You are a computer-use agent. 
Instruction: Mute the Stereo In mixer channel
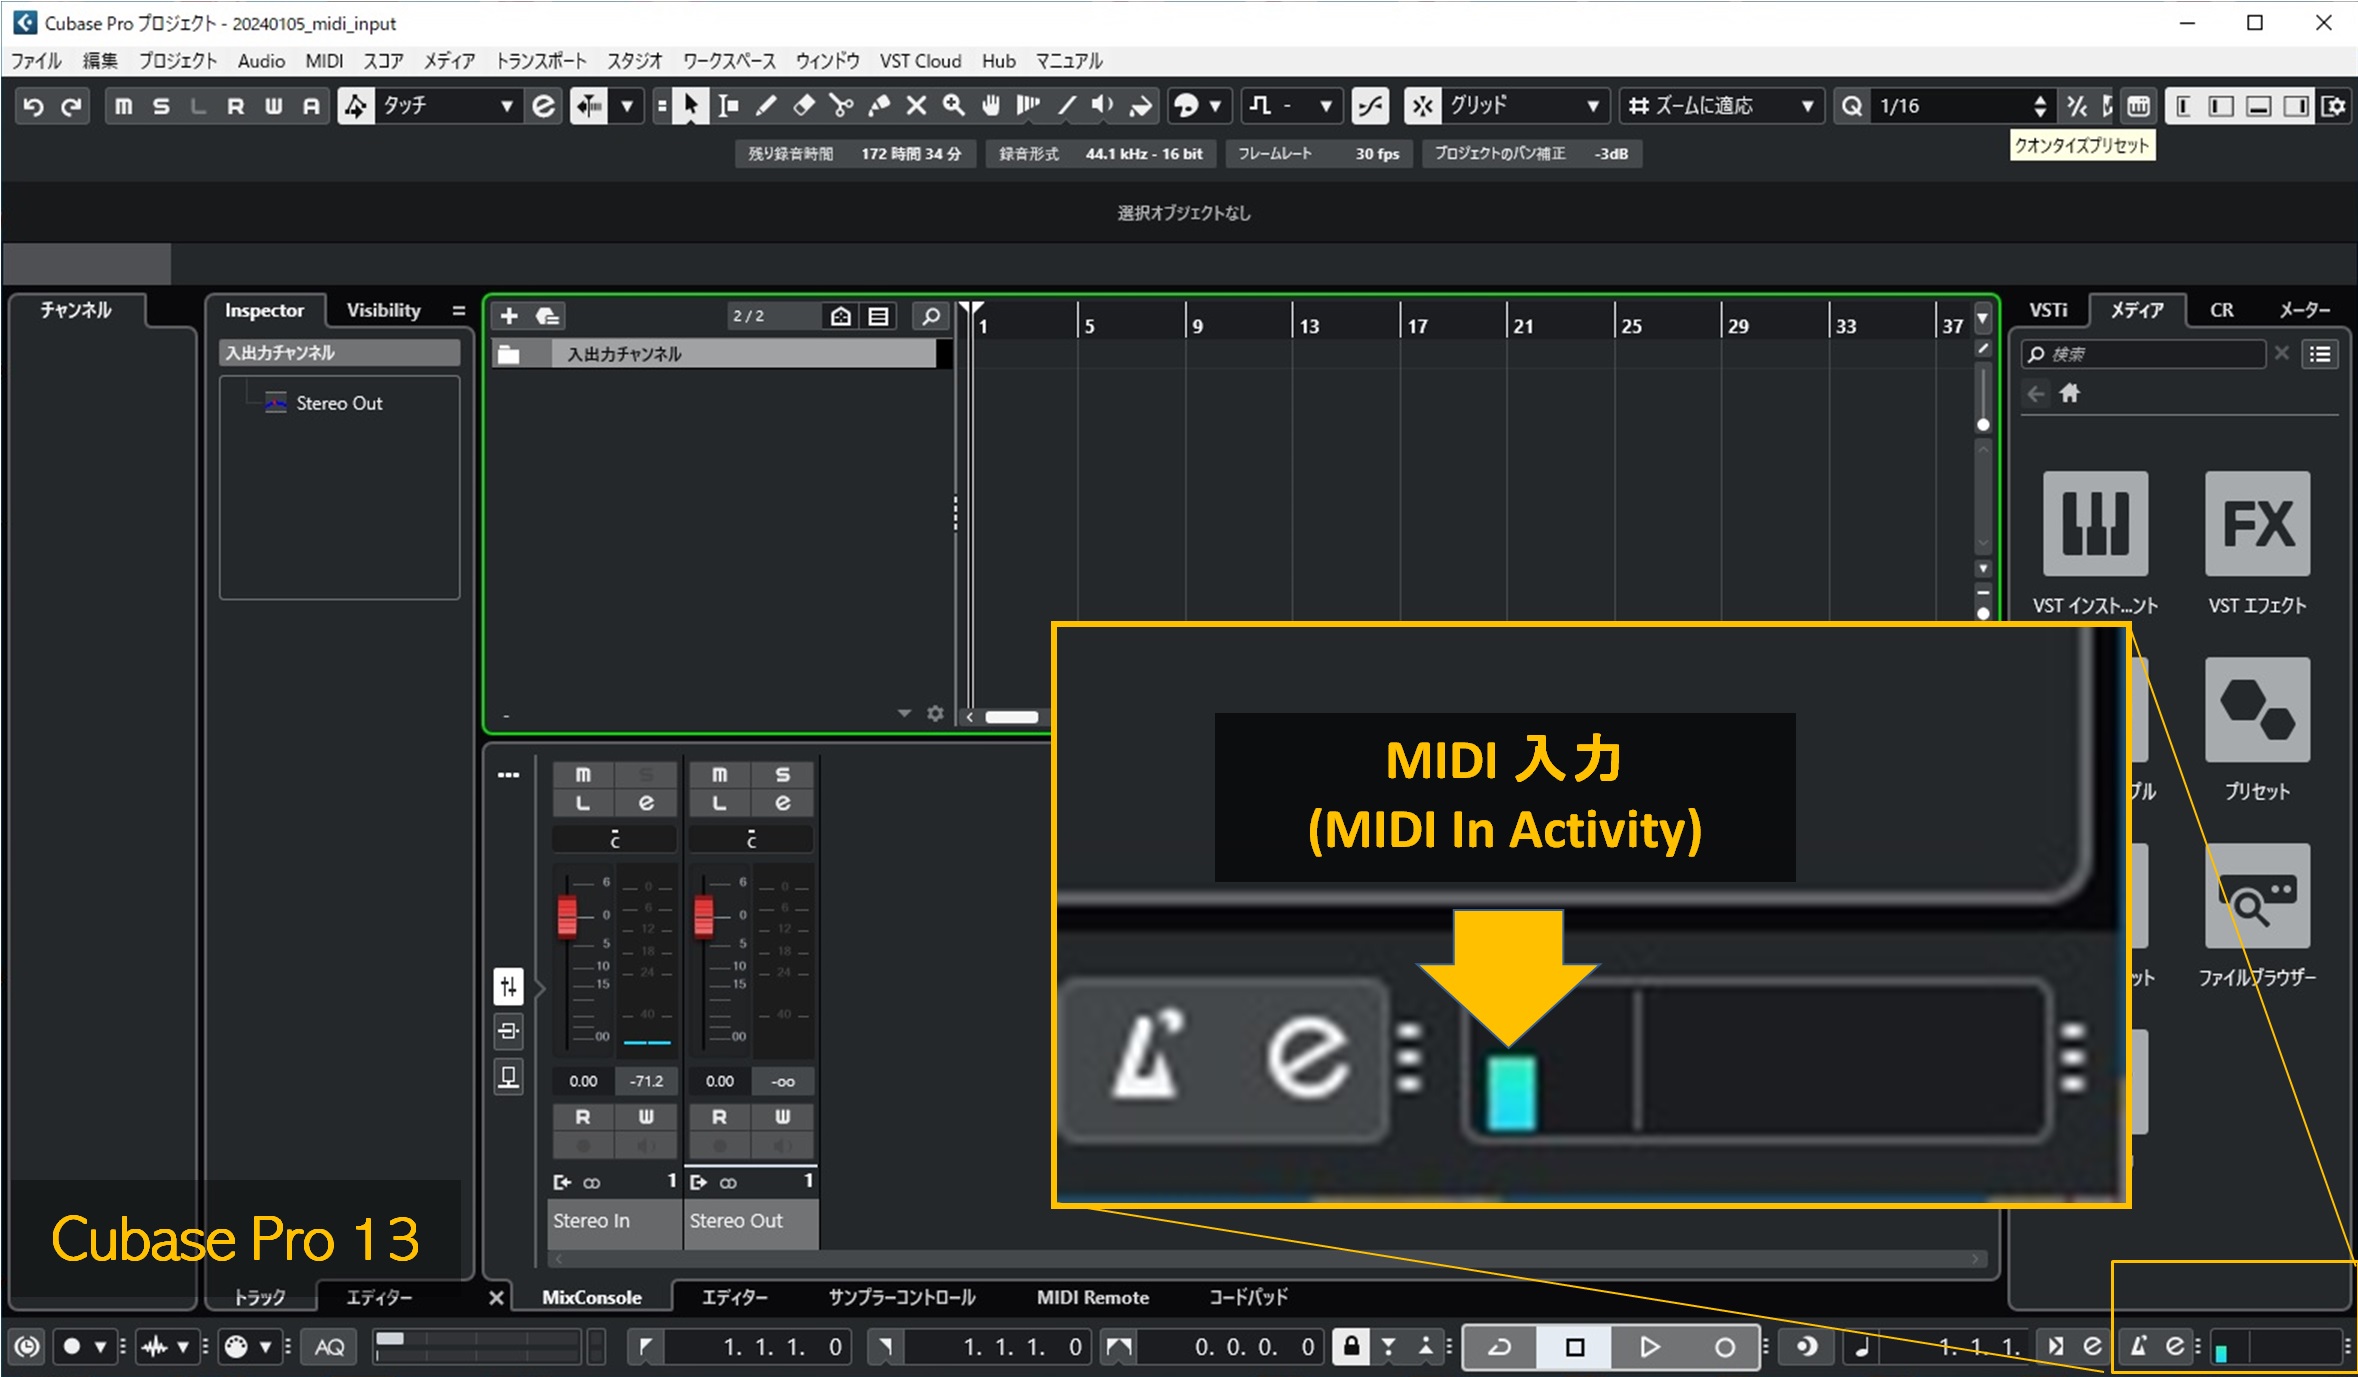point(583,775)
